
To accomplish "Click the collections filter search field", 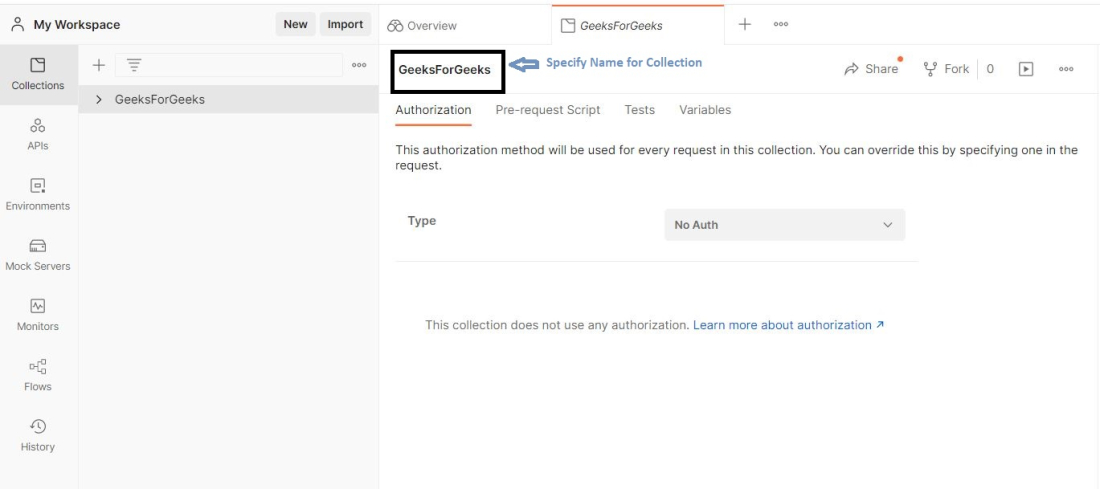I will (x=229, y=65).
